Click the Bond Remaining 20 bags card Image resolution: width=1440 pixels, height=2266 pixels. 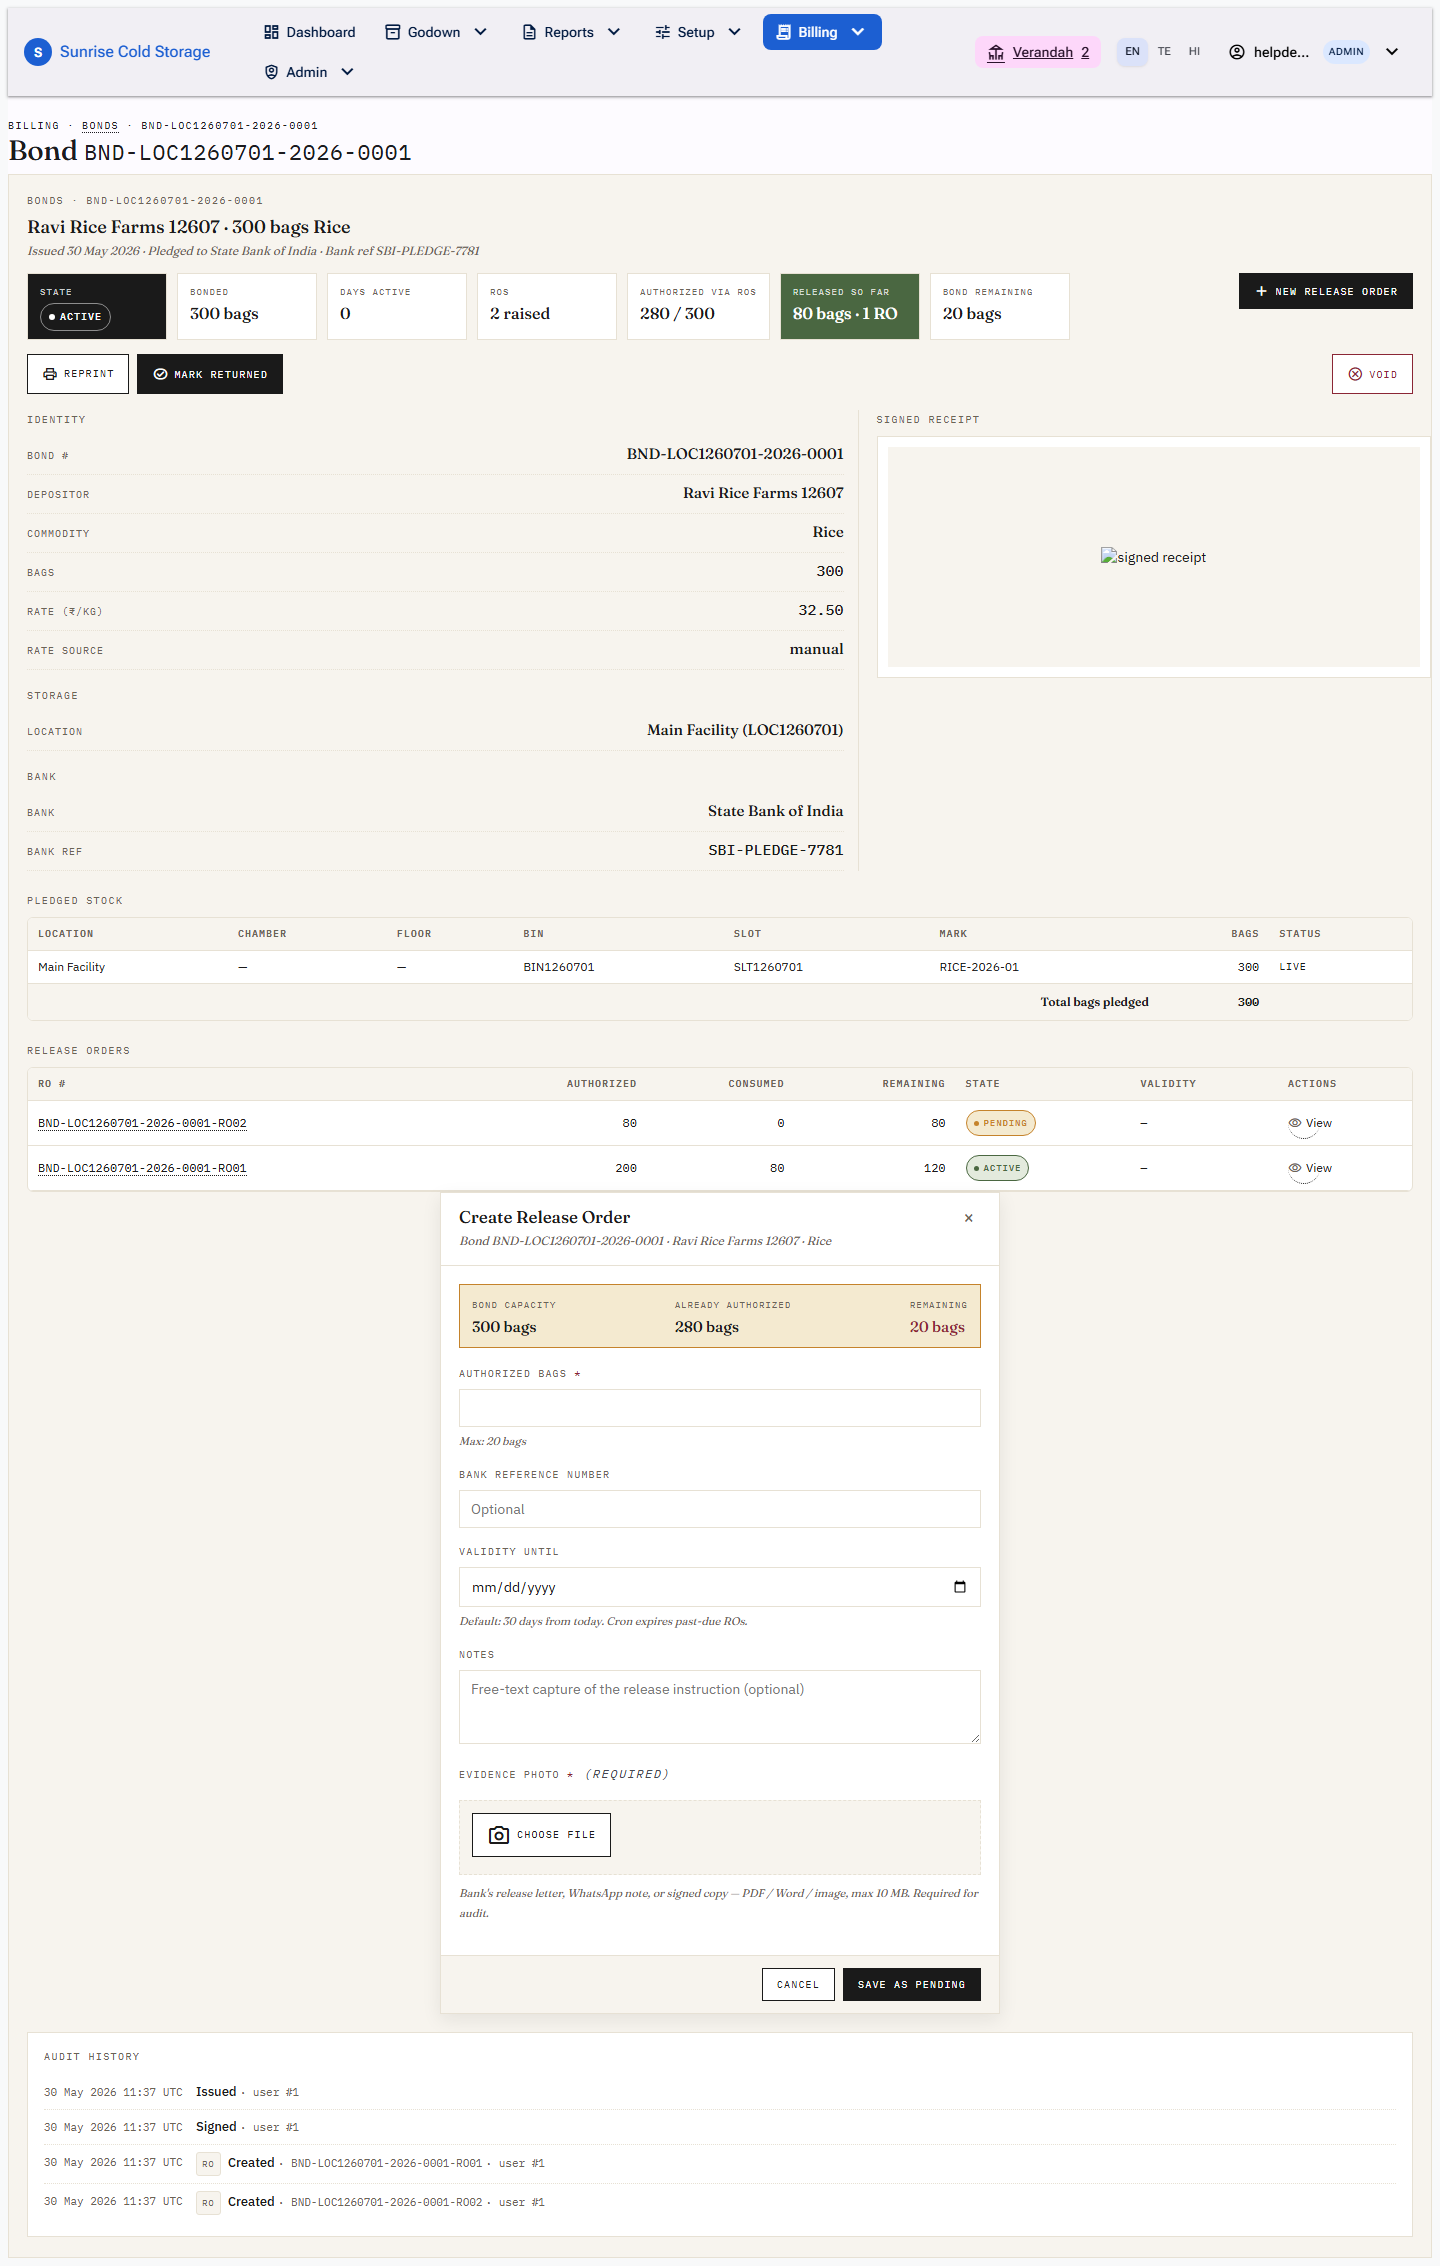(1000, 306)
